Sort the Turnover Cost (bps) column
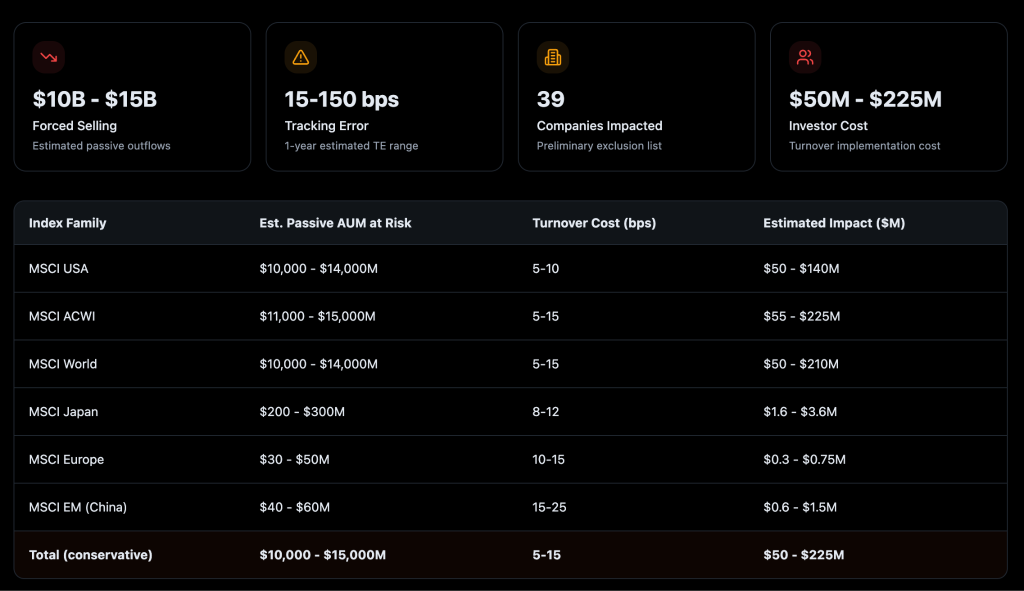Viewport: 1024px width, 591px height. click(x=594, y=223)
